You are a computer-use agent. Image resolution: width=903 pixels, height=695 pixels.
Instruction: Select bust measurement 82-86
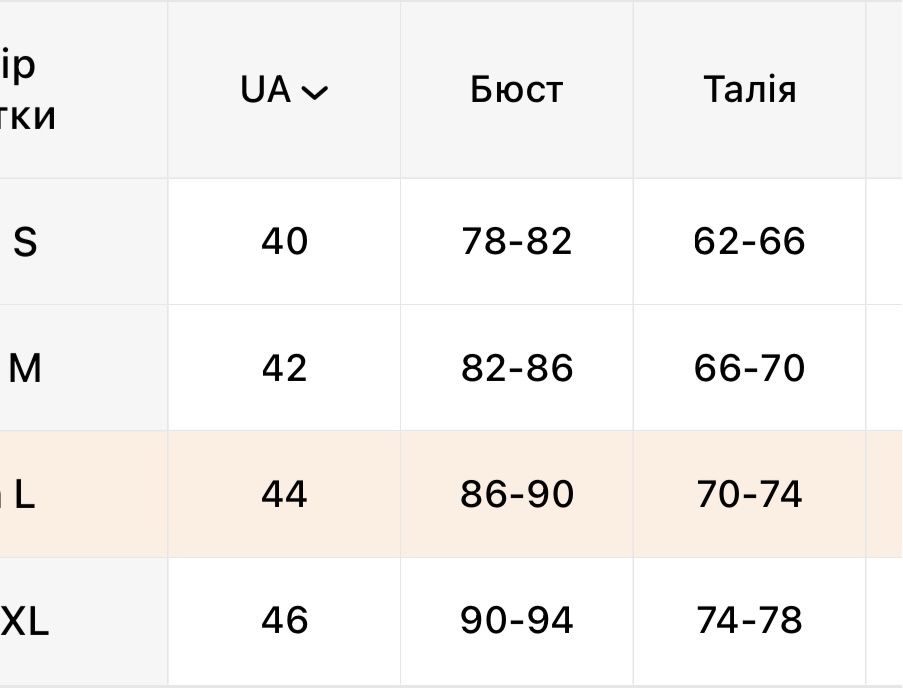coord(517,368)
